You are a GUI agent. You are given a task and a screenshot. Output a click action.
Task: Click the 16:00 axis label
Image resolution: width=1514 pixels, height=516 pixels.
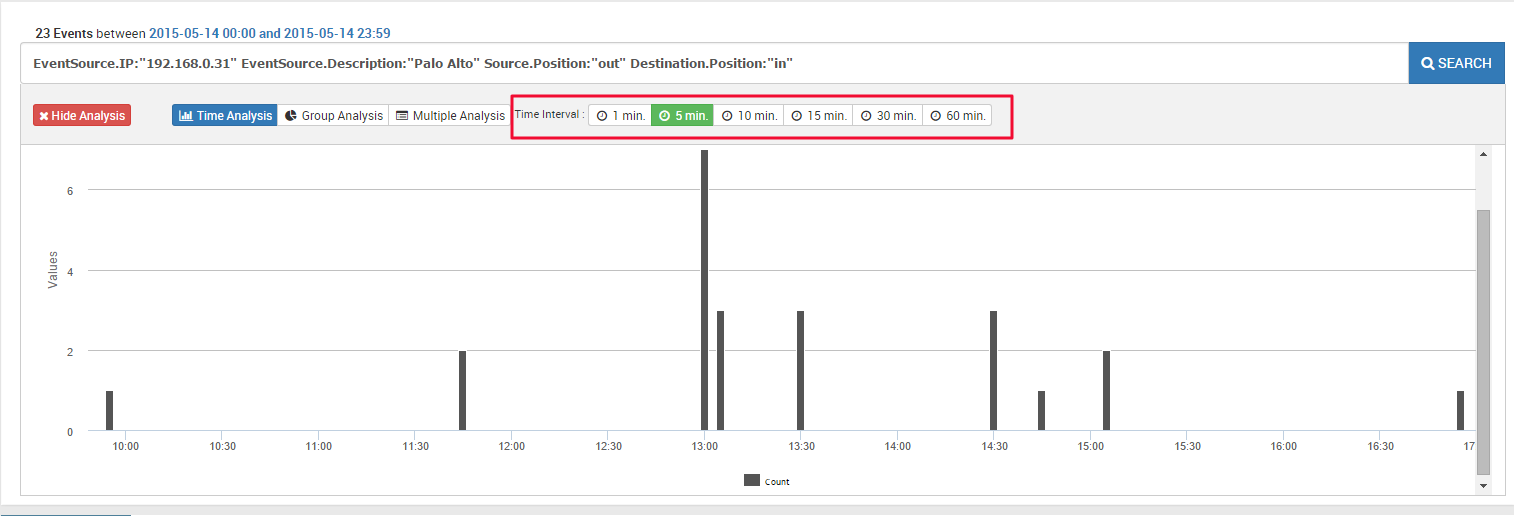click(1283, 447)
